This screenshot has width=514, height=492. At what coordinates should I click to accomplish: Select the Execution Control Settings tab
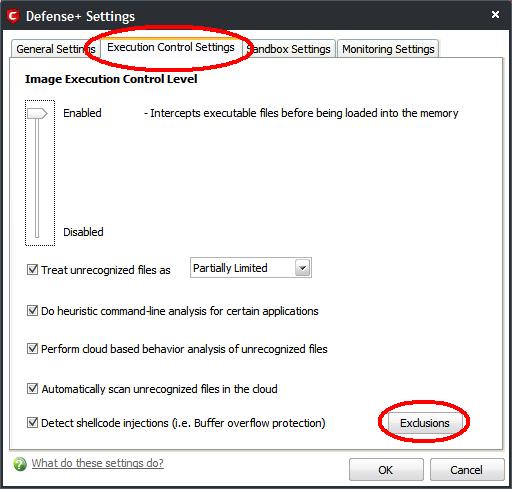pyautogui.click(x=171, y=47)
